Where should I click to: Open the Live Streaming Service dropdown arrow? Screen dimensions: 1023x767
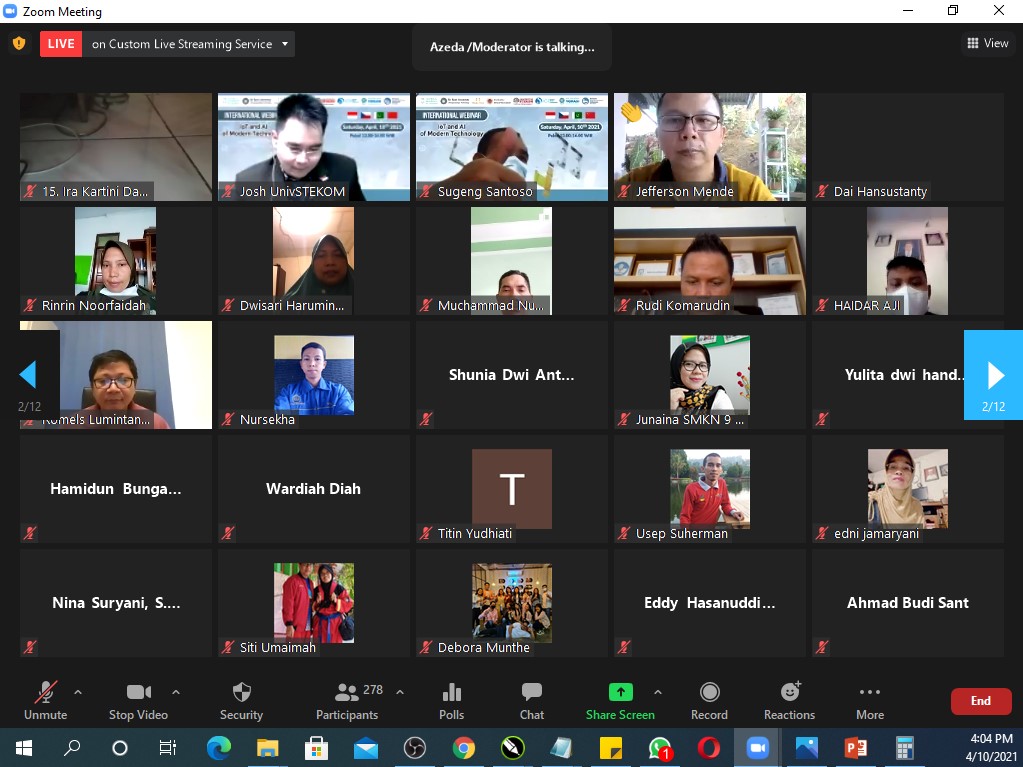(x=285, y=44)
